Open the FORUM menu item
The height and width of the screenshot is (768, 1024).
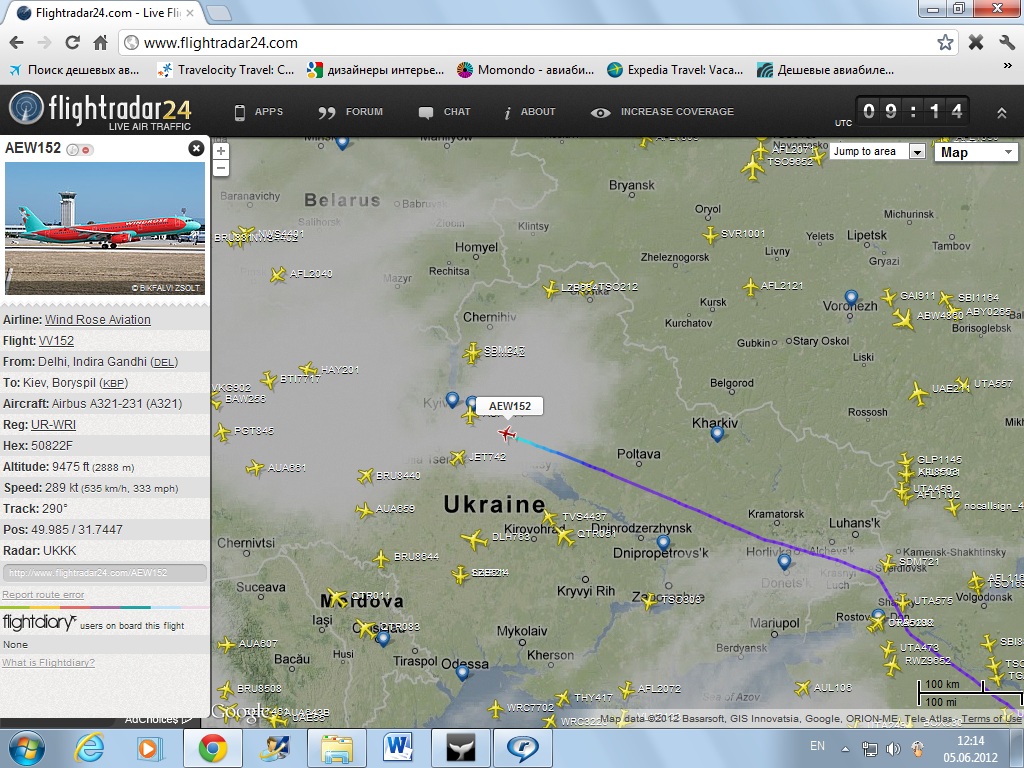351,112
